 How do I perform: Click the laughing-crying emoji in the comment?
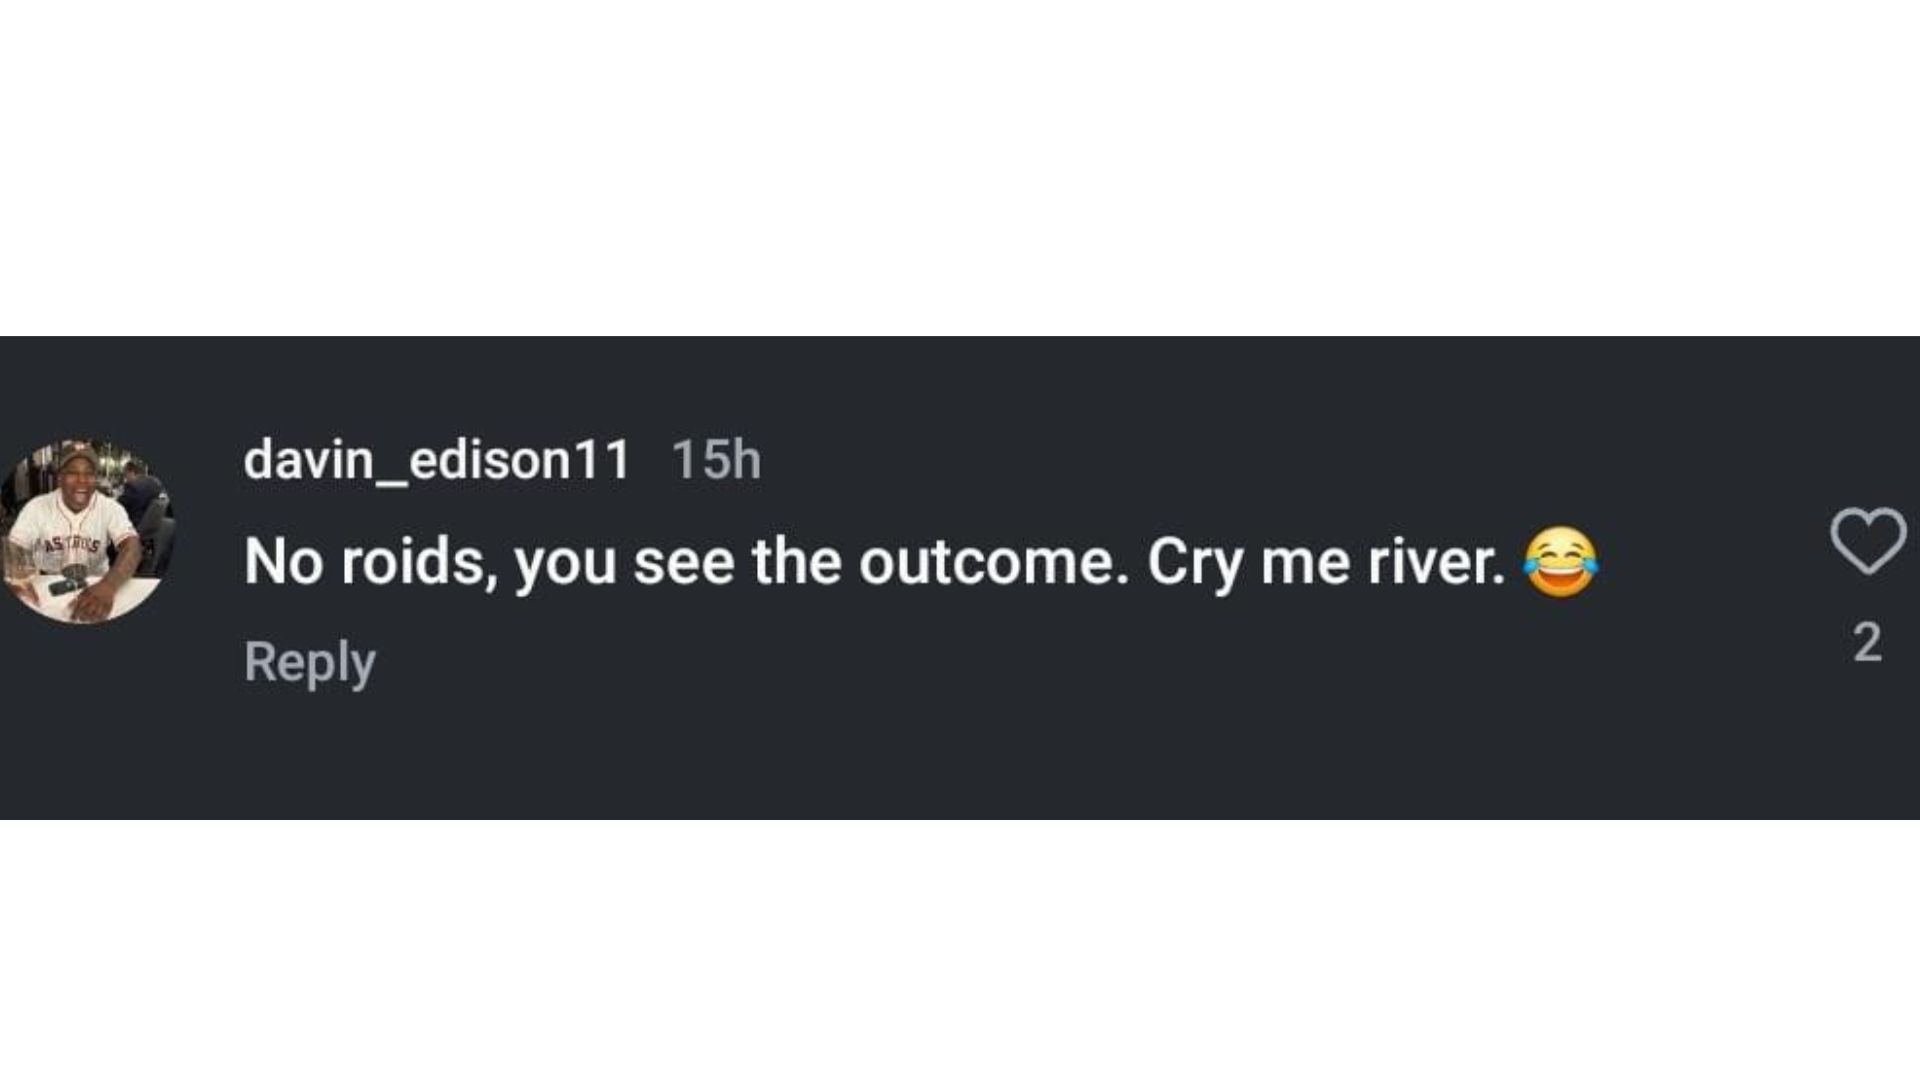tap(1560, 562)
